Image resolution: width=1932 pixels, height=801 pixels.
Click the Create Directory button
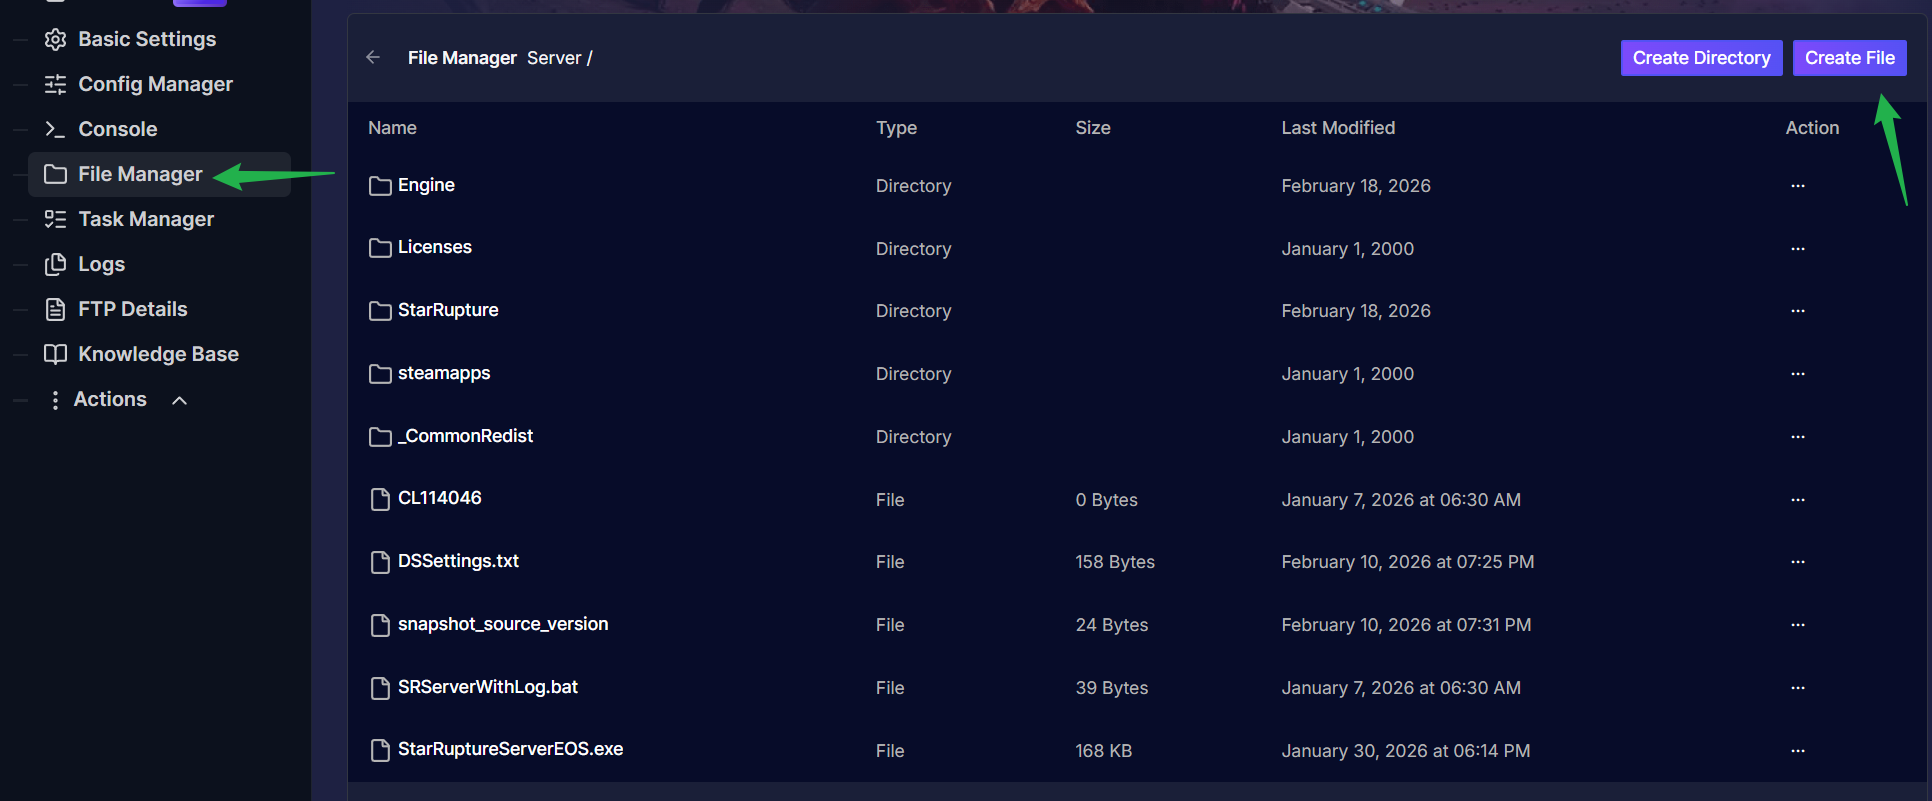tap(1700, 58)
